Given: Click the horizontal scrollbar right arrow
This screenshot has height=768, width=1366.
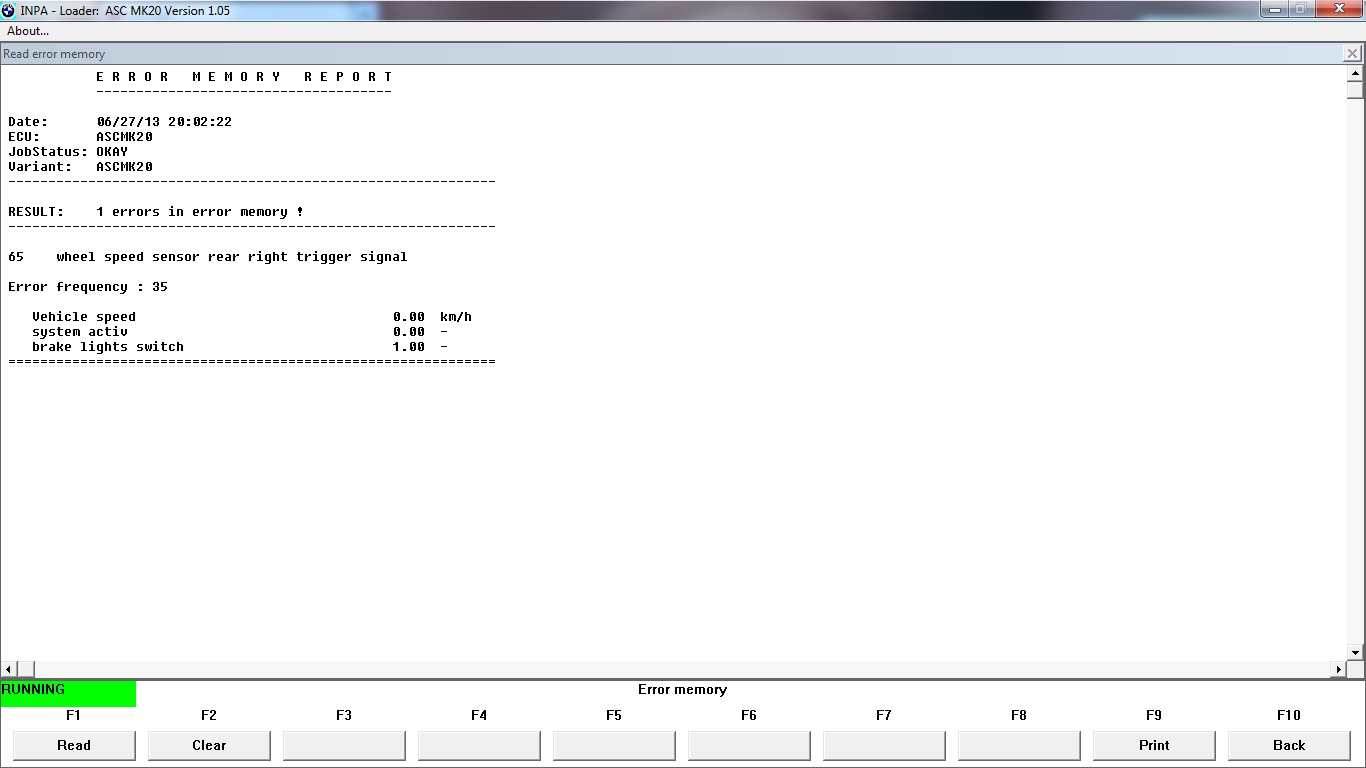Looking at the screenshot, I should 1339,669.
